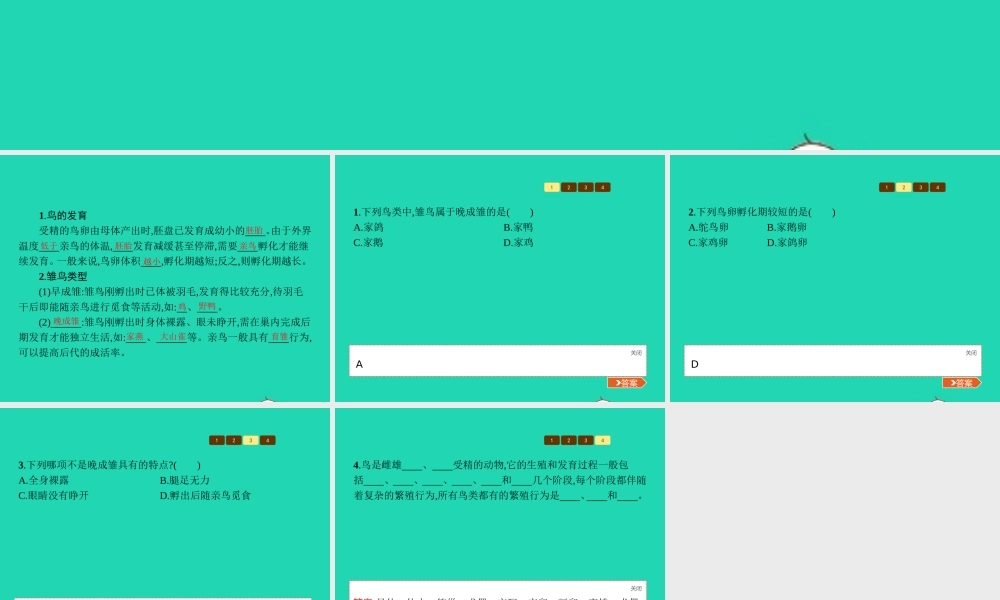Click option A.全身裸露 in question 3
1000x600 pixels.
[x=43, y=481]
